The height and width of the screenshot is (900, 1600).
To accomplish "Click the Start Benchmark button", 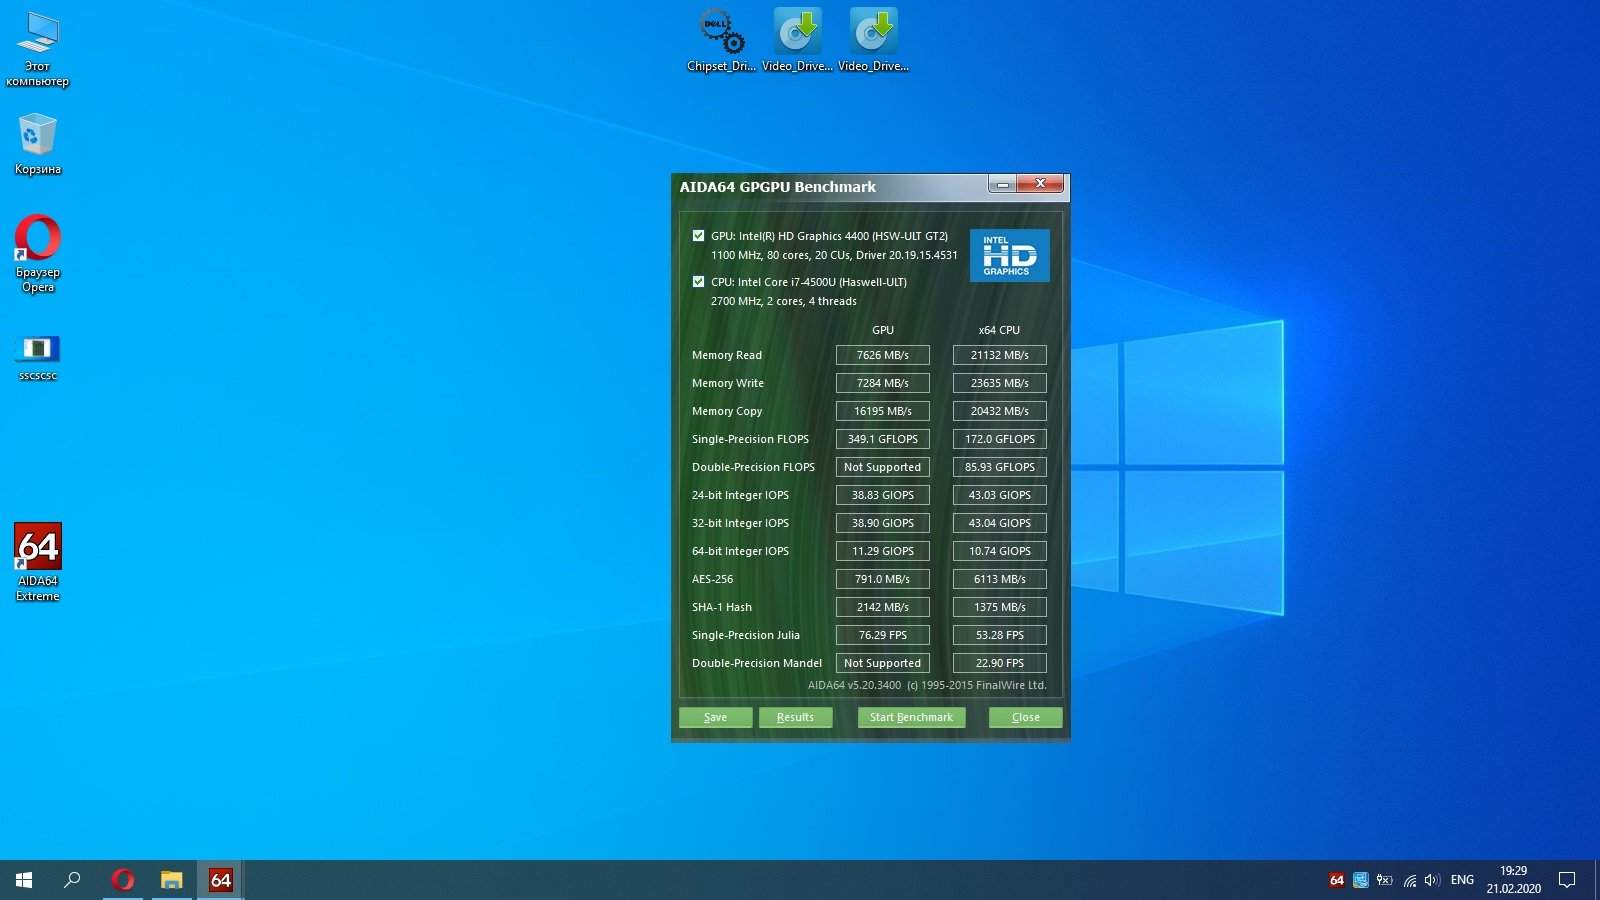I will pos(911,717).
